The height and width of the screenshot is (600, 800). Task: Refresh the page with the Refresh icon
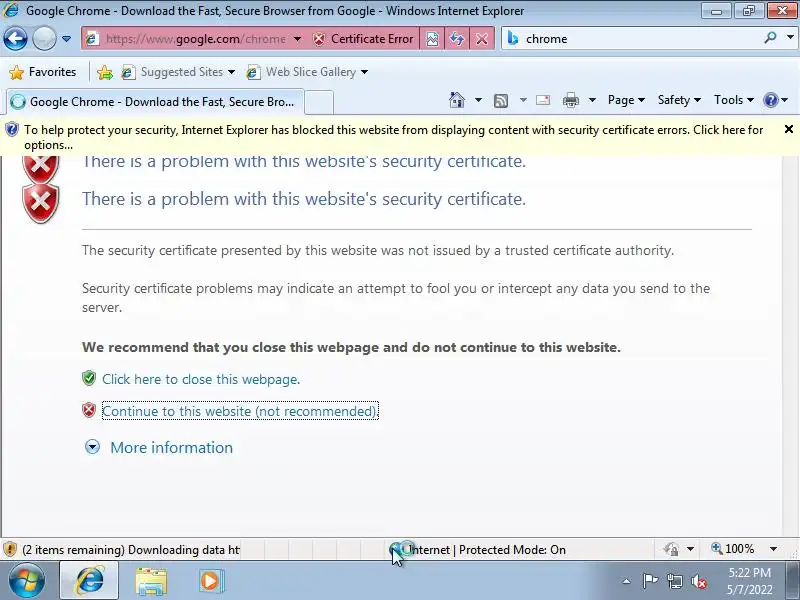pyautogui.click(x=457, y=39)
